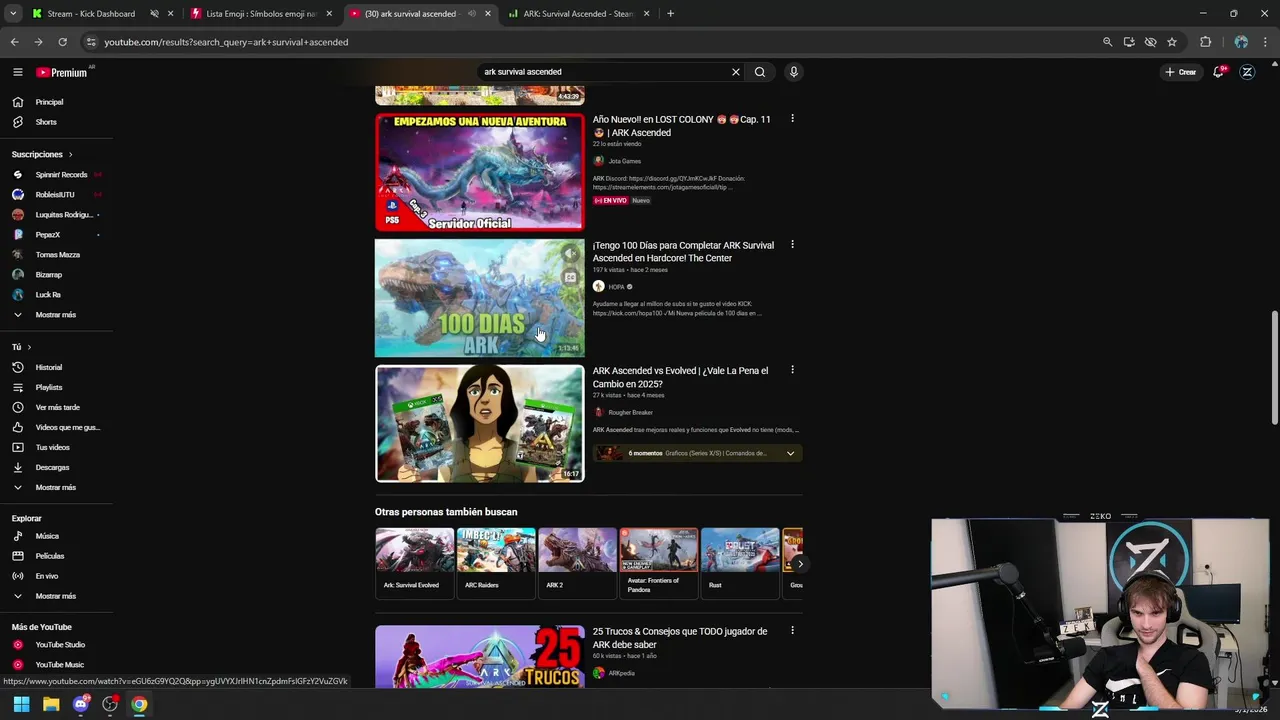Open the 100 Días ARK video thumbnail
Image resolution: width=1280 pixels, height=720 pixels.
coord(479,298)
